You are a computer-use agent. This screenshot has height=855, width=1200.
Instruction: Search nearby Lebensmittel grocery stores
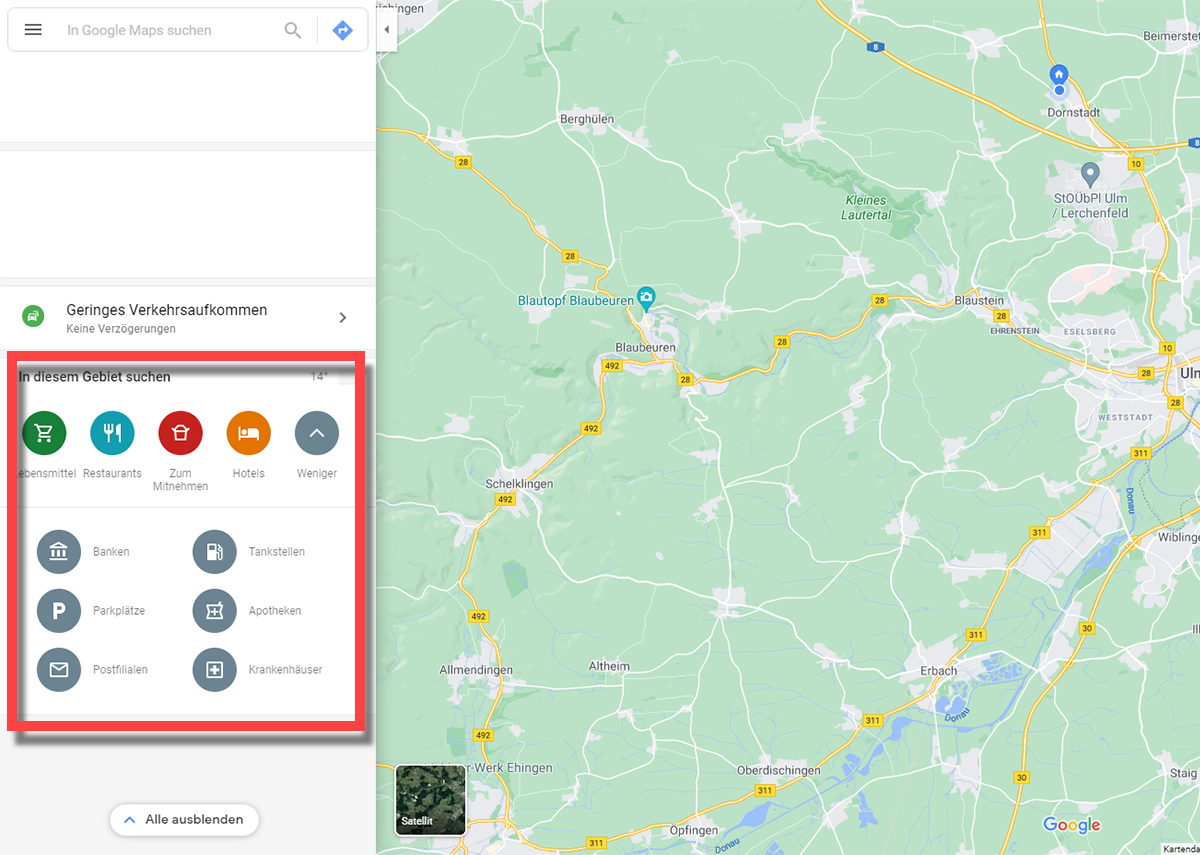click(x=44, y=433)
